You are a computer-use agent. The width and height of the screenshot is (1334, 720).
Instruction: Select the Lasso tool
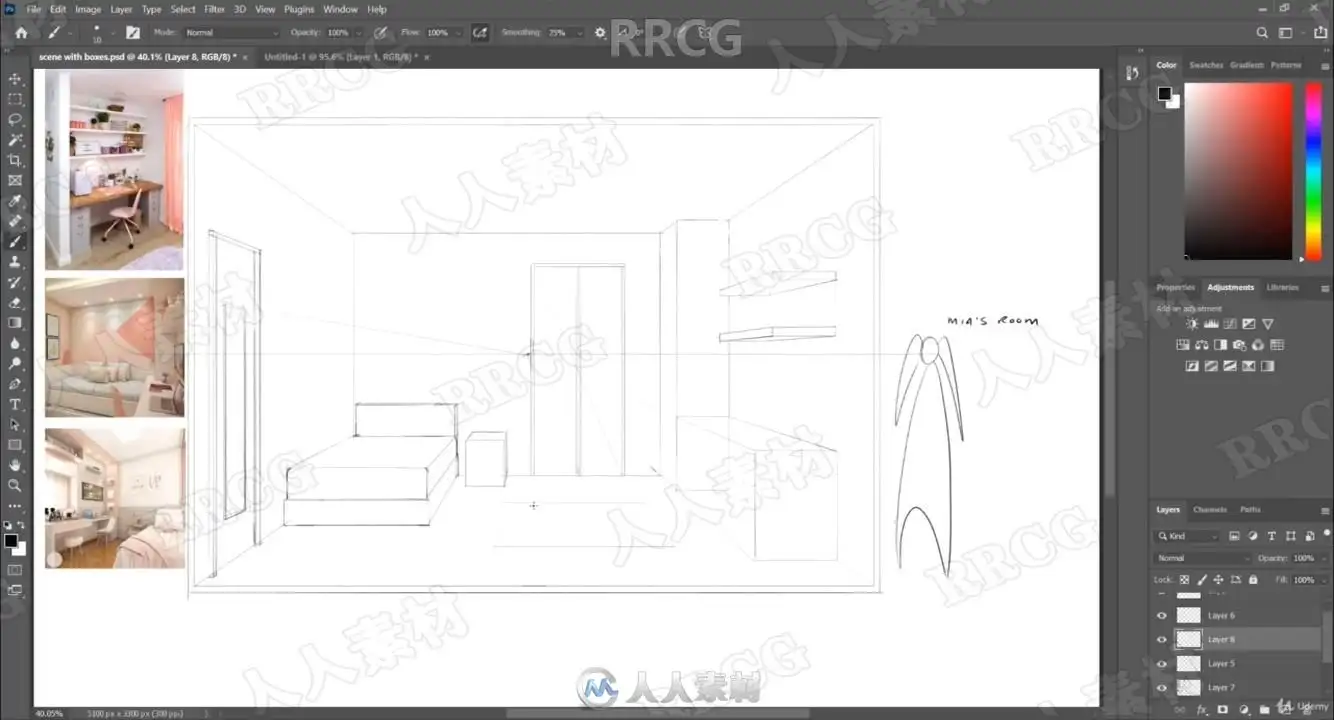coord(15,119)
